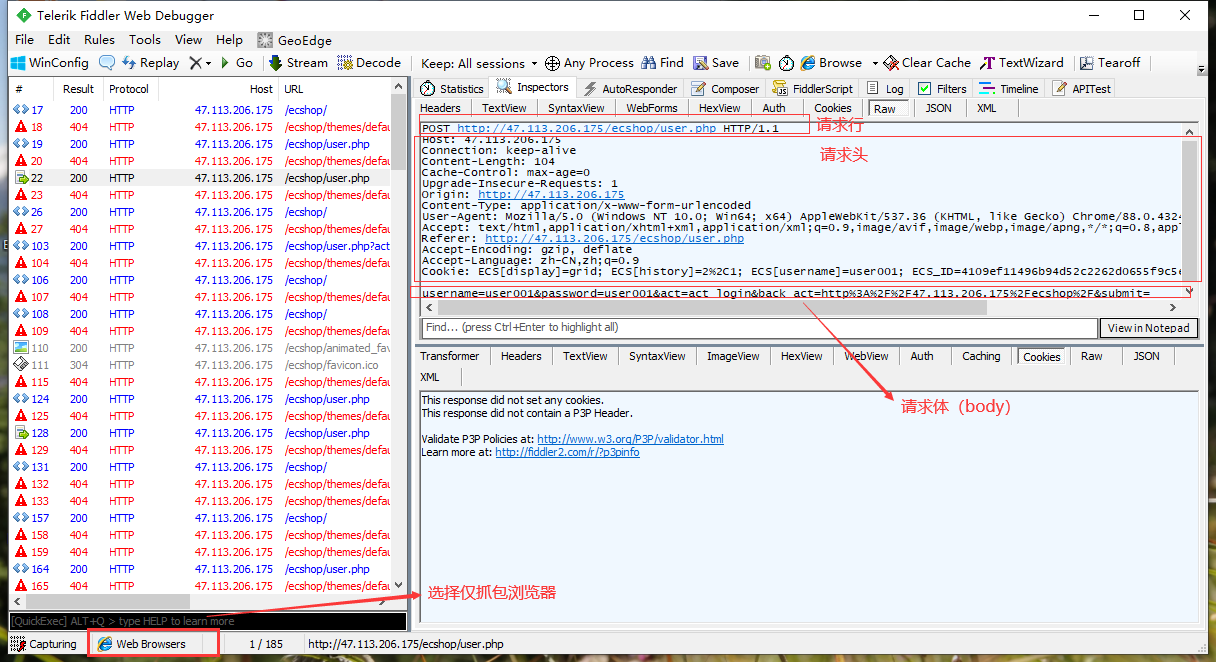Select the response XML tab

click(x=430, y=377)
